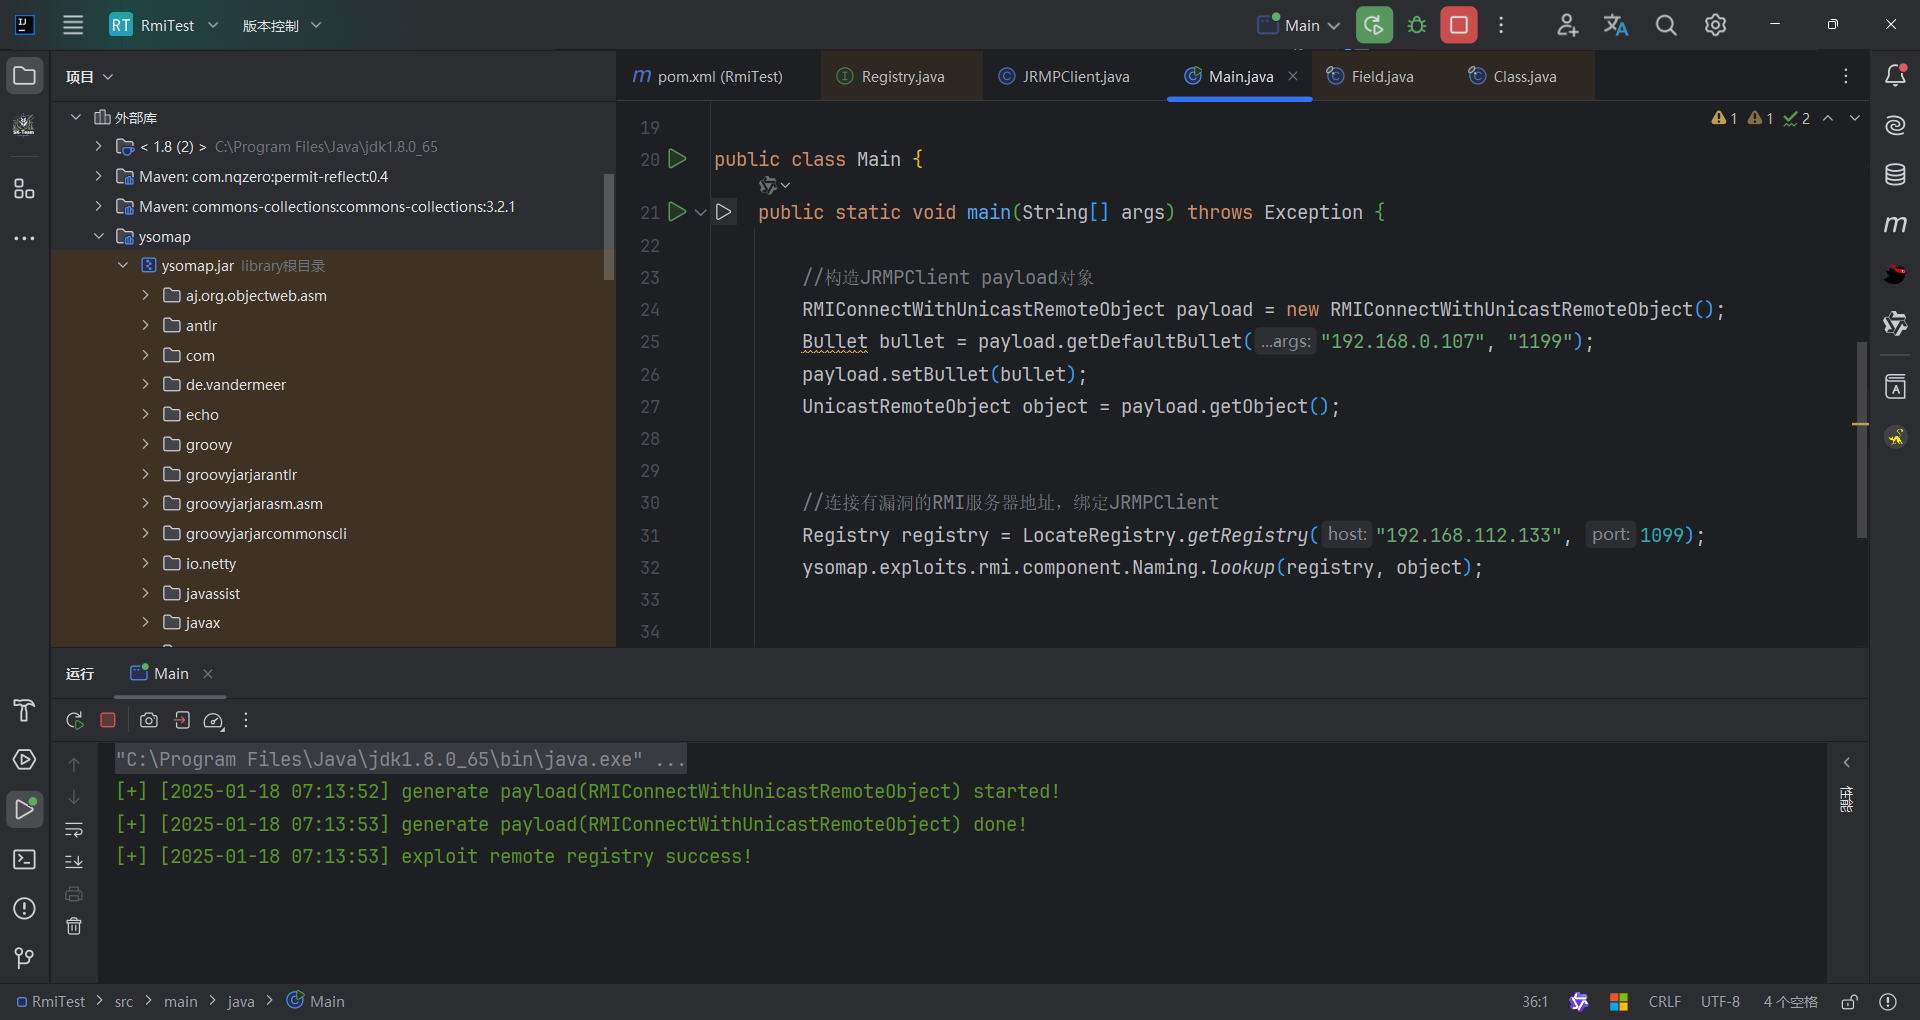Expand commons-collections library node

click(98, 206)
